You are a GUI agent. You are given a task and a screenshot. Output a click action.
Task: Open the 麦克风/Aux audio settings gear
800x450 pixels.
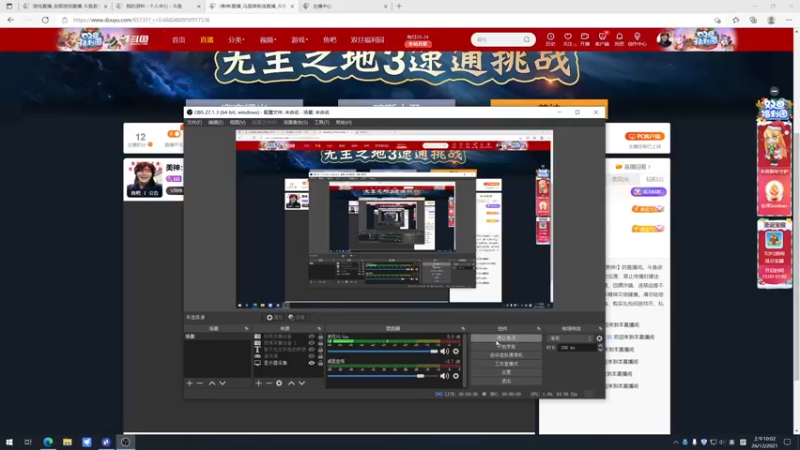pos(456,351)
